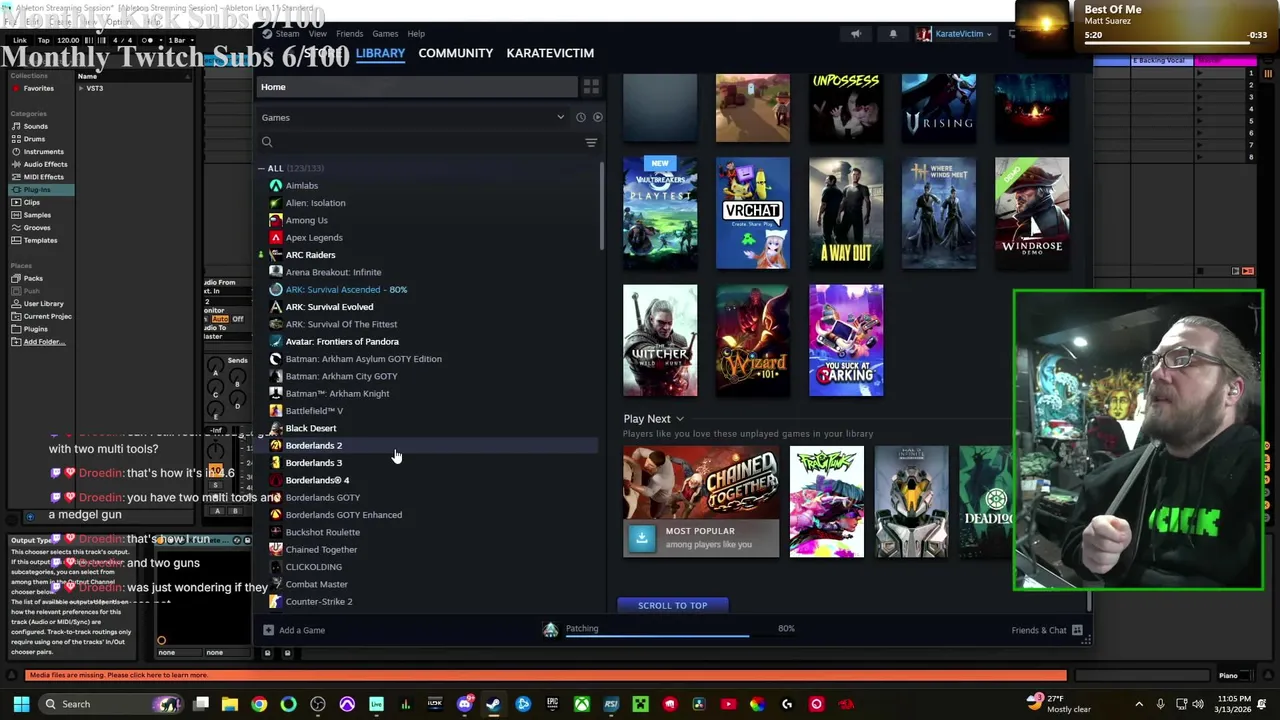Open advanced filter options in Steam library
The width and height of the screenshot is (1280, 720).
591,142
